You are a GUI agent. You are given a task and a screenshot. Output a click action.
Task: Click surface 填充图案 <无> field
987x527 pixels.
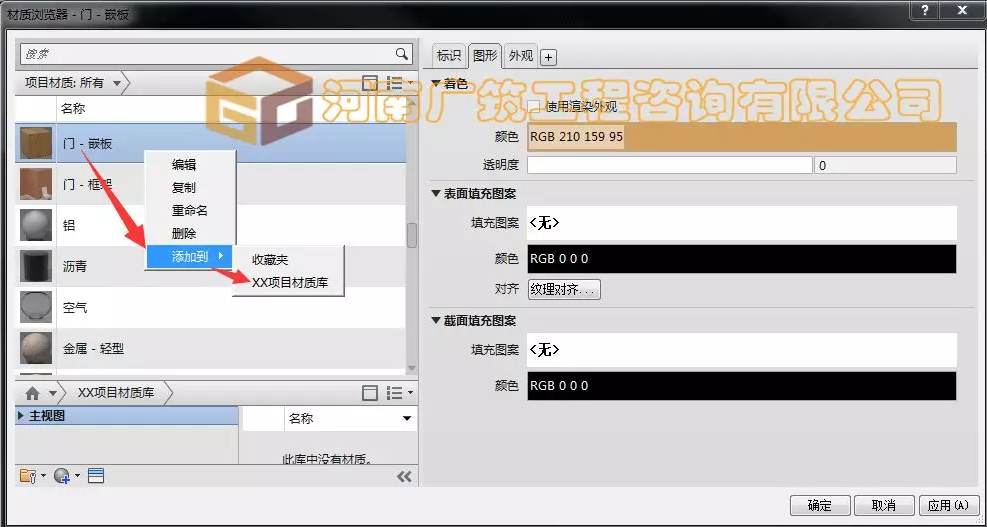[742, 223]
